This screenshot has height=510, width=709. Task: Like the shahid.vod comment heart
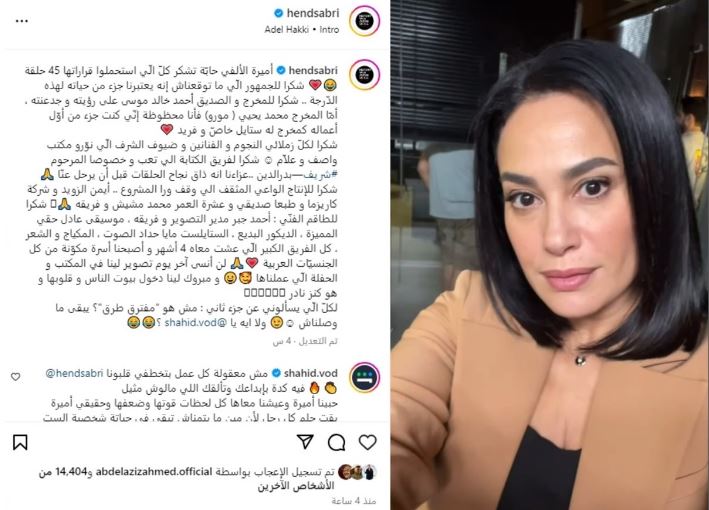[16, 376]
